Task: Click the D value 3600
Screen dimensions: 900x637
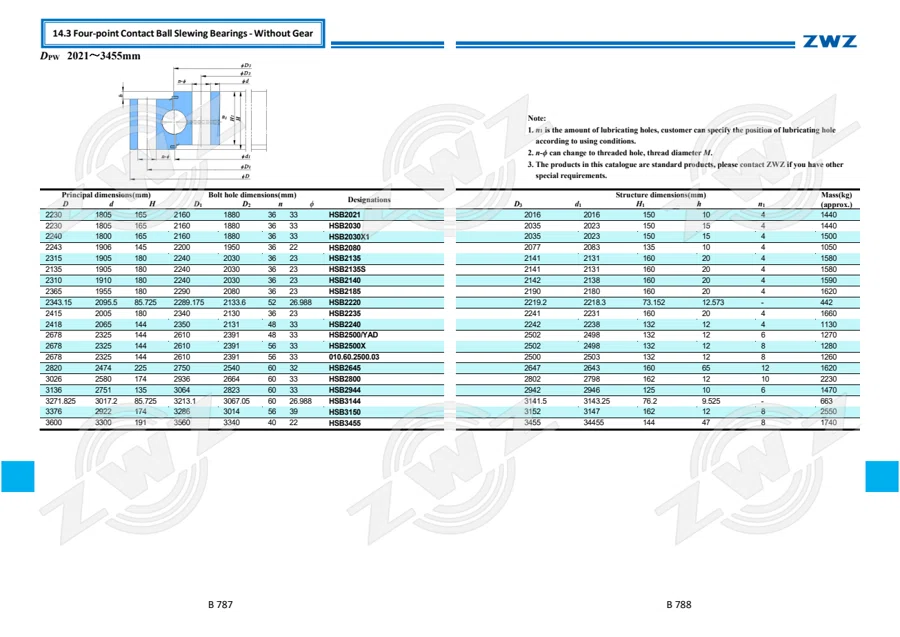Action: click(x=53, y=422)
